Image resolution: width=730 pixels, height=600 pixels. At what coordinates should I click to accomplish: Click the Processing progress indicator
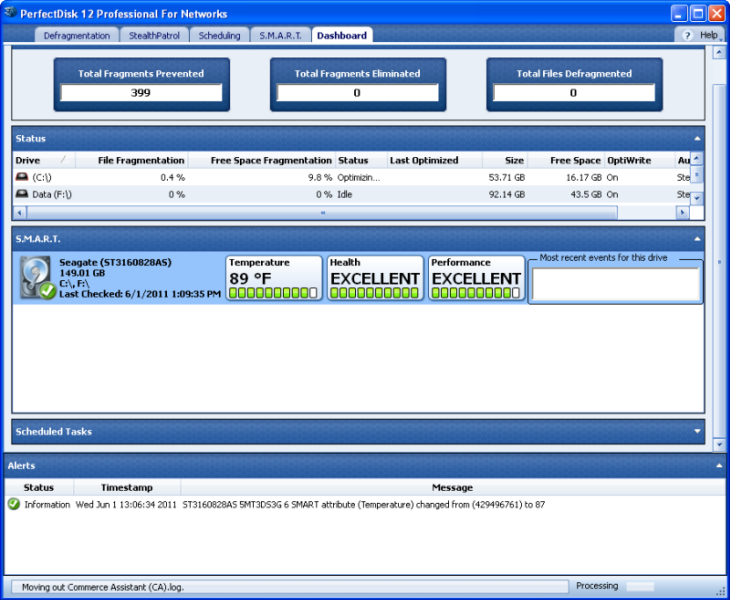pyautogui.click(x=640, y=587)
